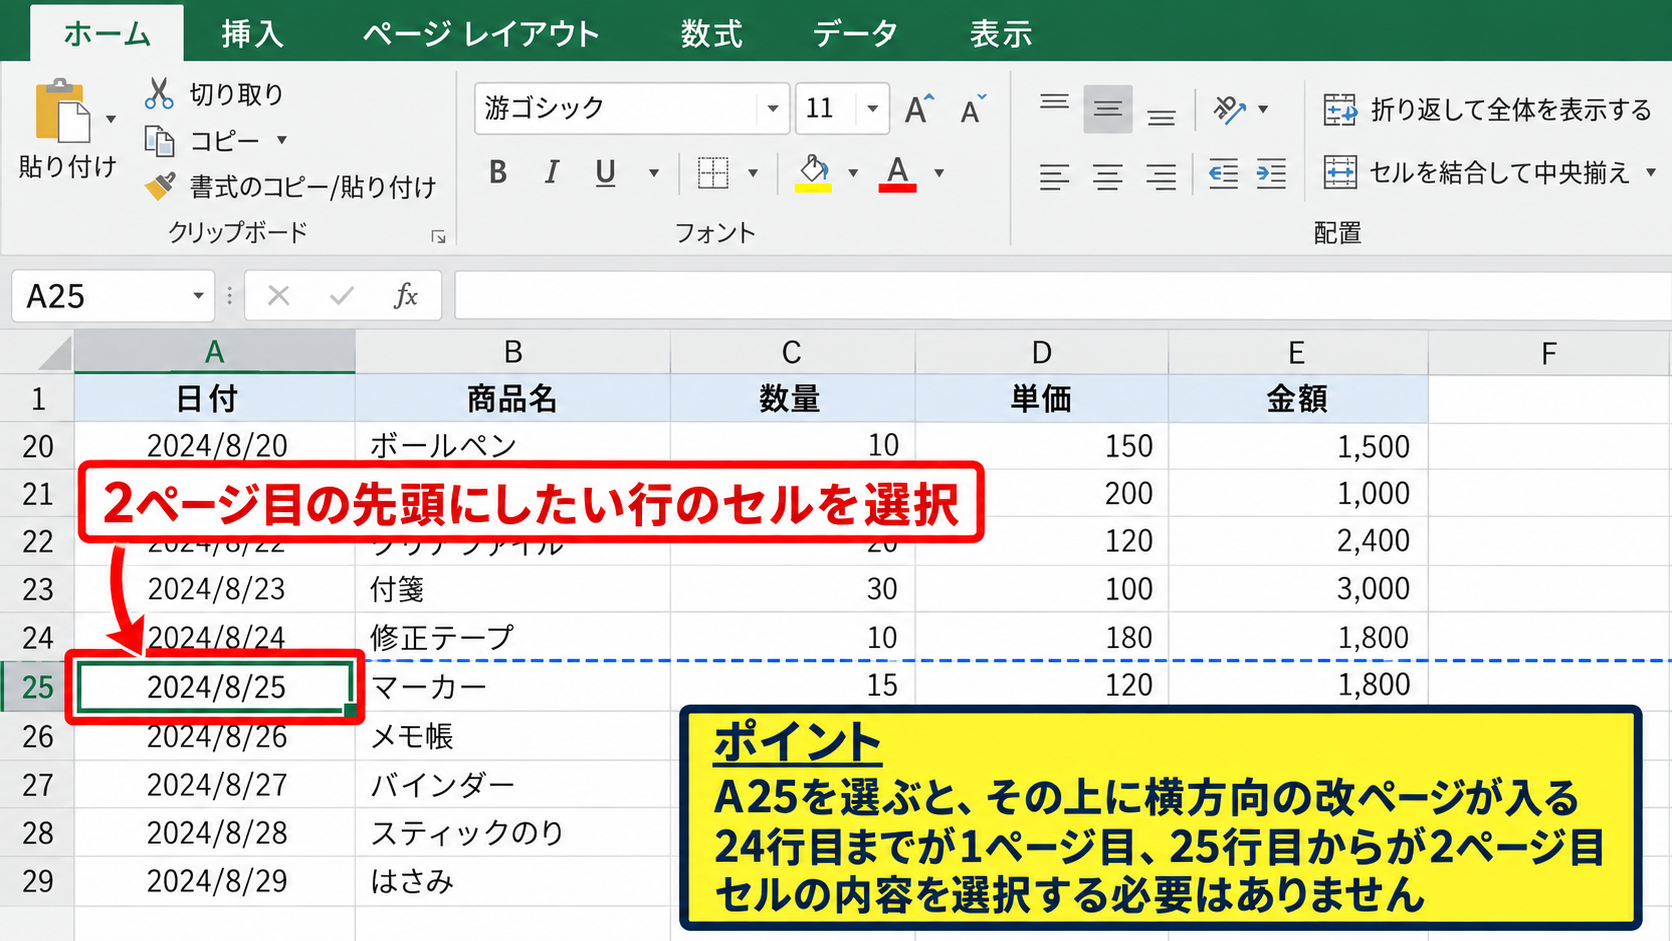Image resolution: width=1672 pixels, height=941 pixels.
Task: Toggle Bold formatting
Action: coord(498,172)
